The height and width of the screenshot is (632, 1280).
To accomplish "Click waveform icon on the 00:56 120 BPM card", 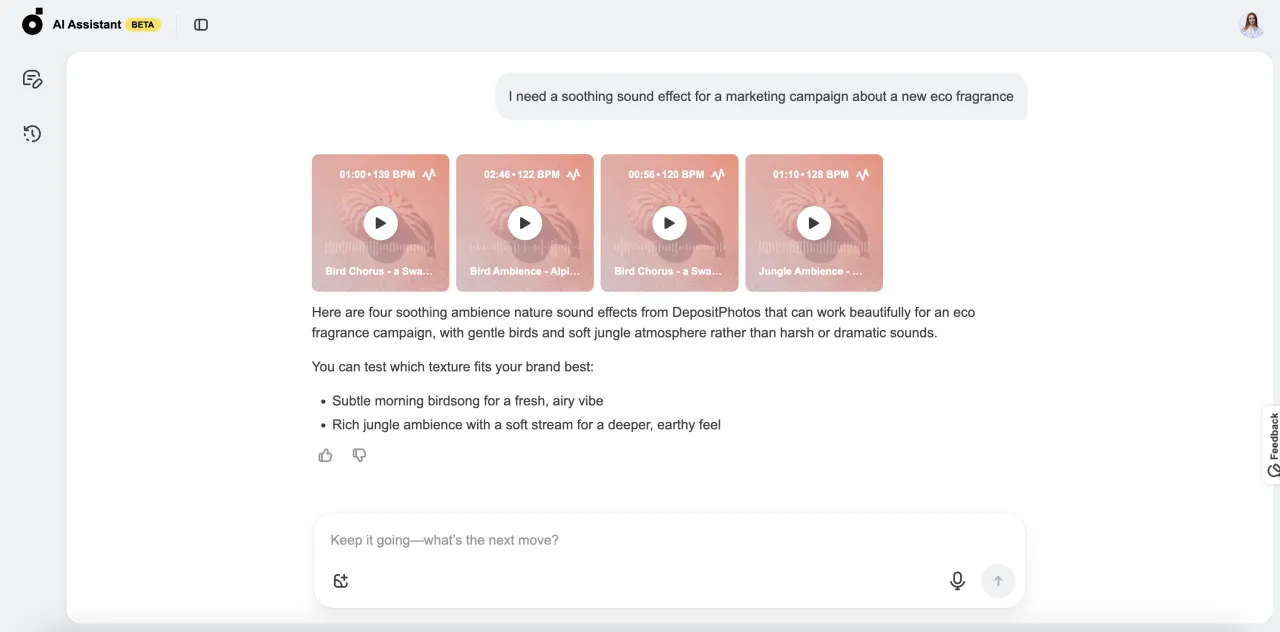I will (718, 174).
